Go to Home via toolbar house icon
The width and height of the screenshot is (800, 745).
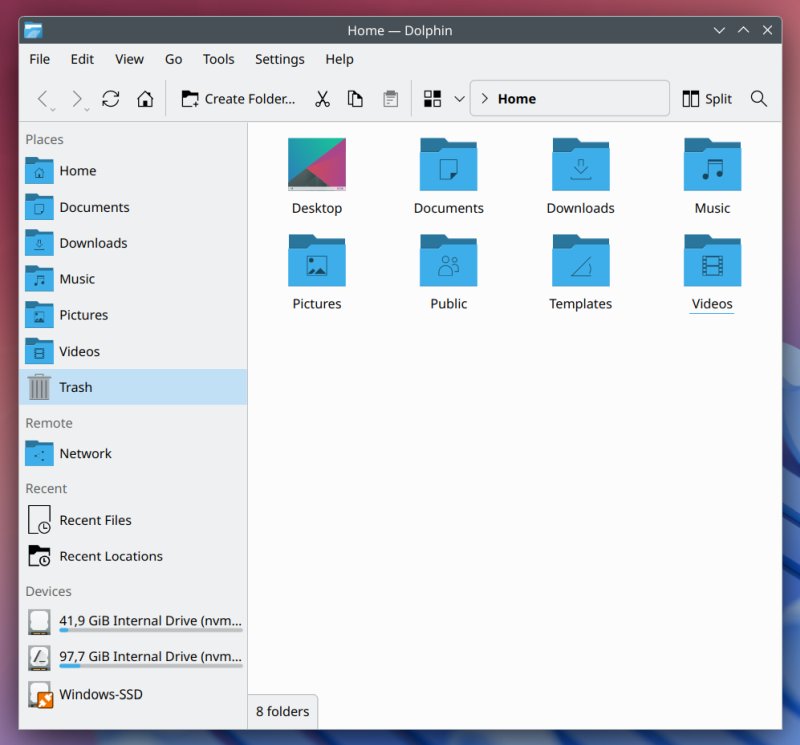click(x=145, y=99)
